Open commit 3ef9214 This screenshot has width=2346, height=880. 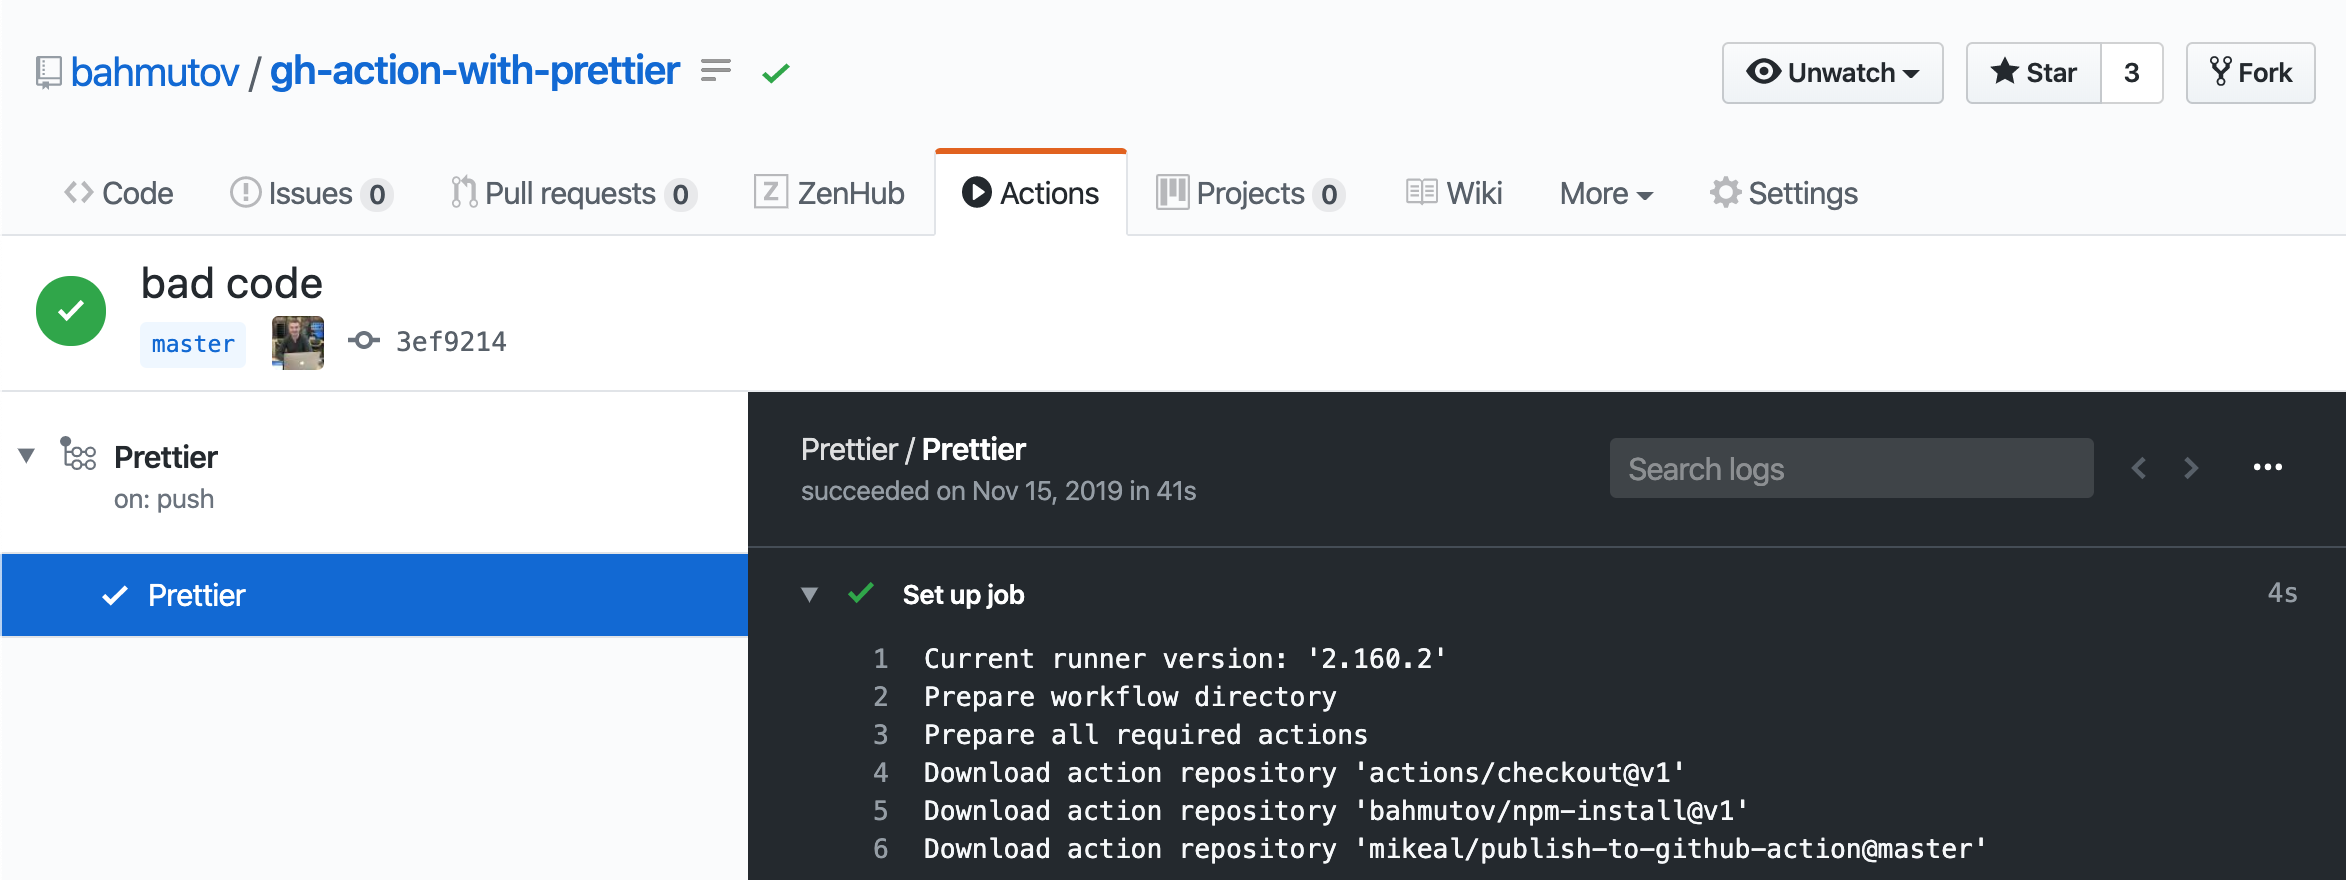coord(451,342)
